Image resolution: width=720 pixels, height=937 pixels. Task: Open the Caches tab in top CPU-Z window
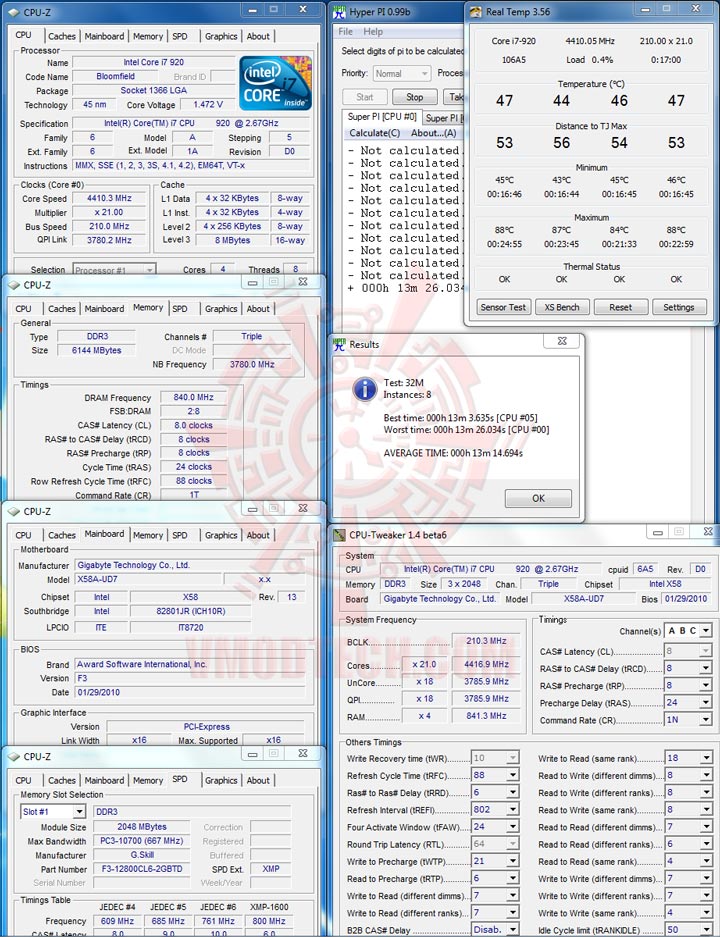coord(62,36)
